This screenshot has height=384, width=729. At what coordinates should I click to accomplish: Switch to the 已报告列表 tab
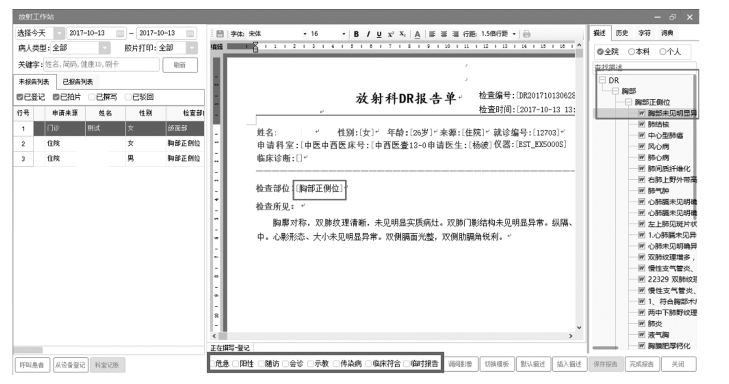pos(78,82)
